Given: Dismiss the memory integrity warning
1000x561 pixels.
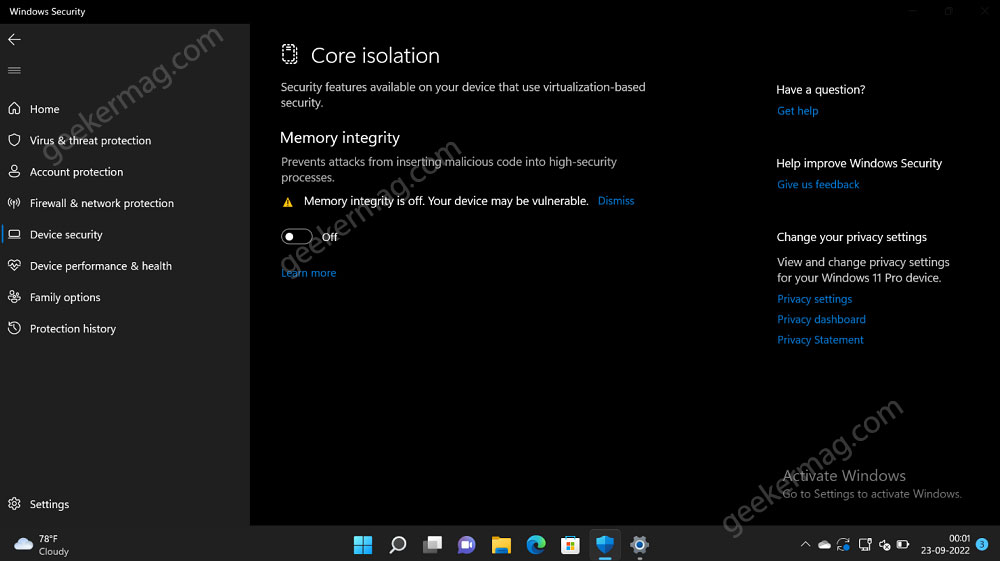Looking at the screenshot, I should 615,201.
